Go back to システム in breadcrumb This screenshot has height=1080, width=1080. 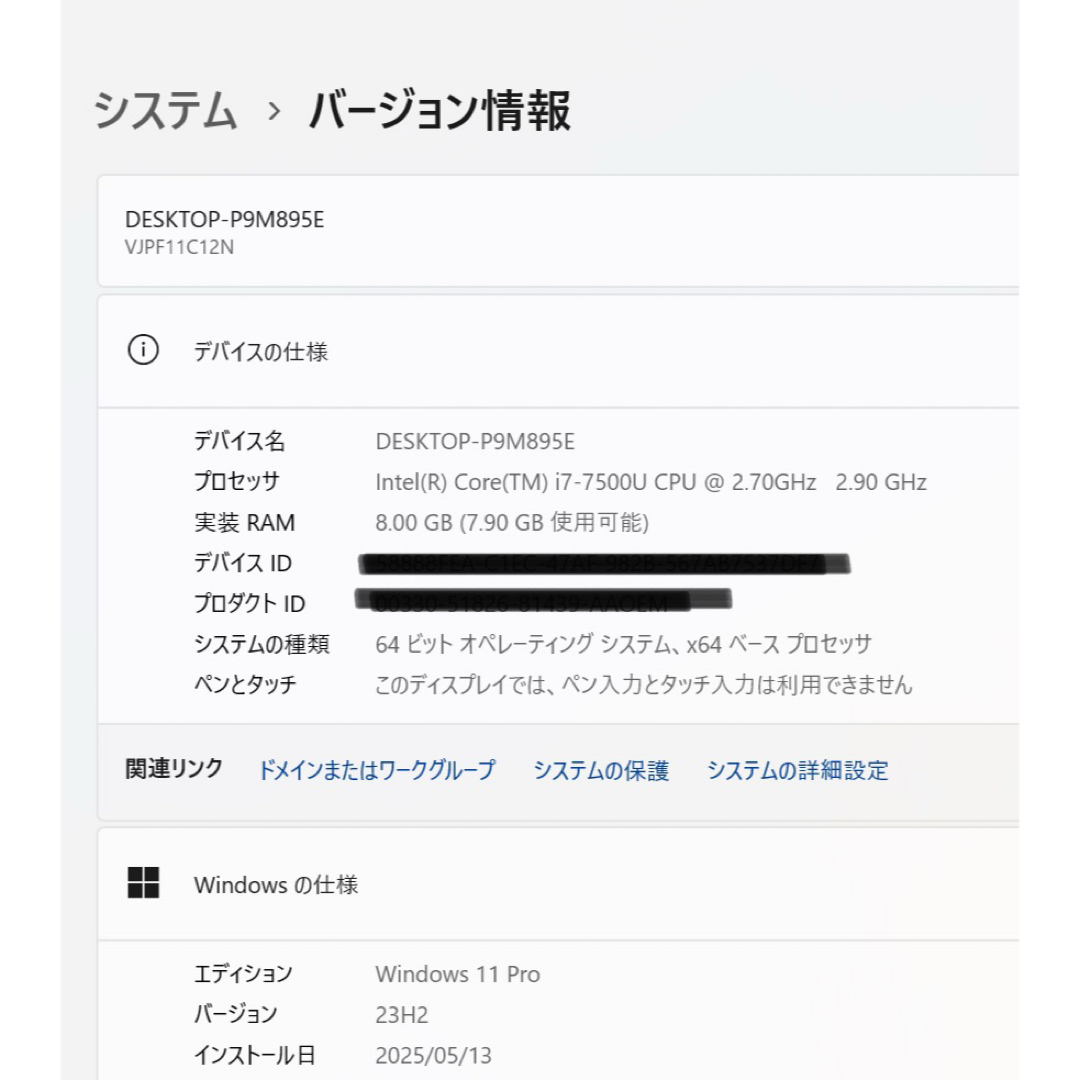coord(165,110)
